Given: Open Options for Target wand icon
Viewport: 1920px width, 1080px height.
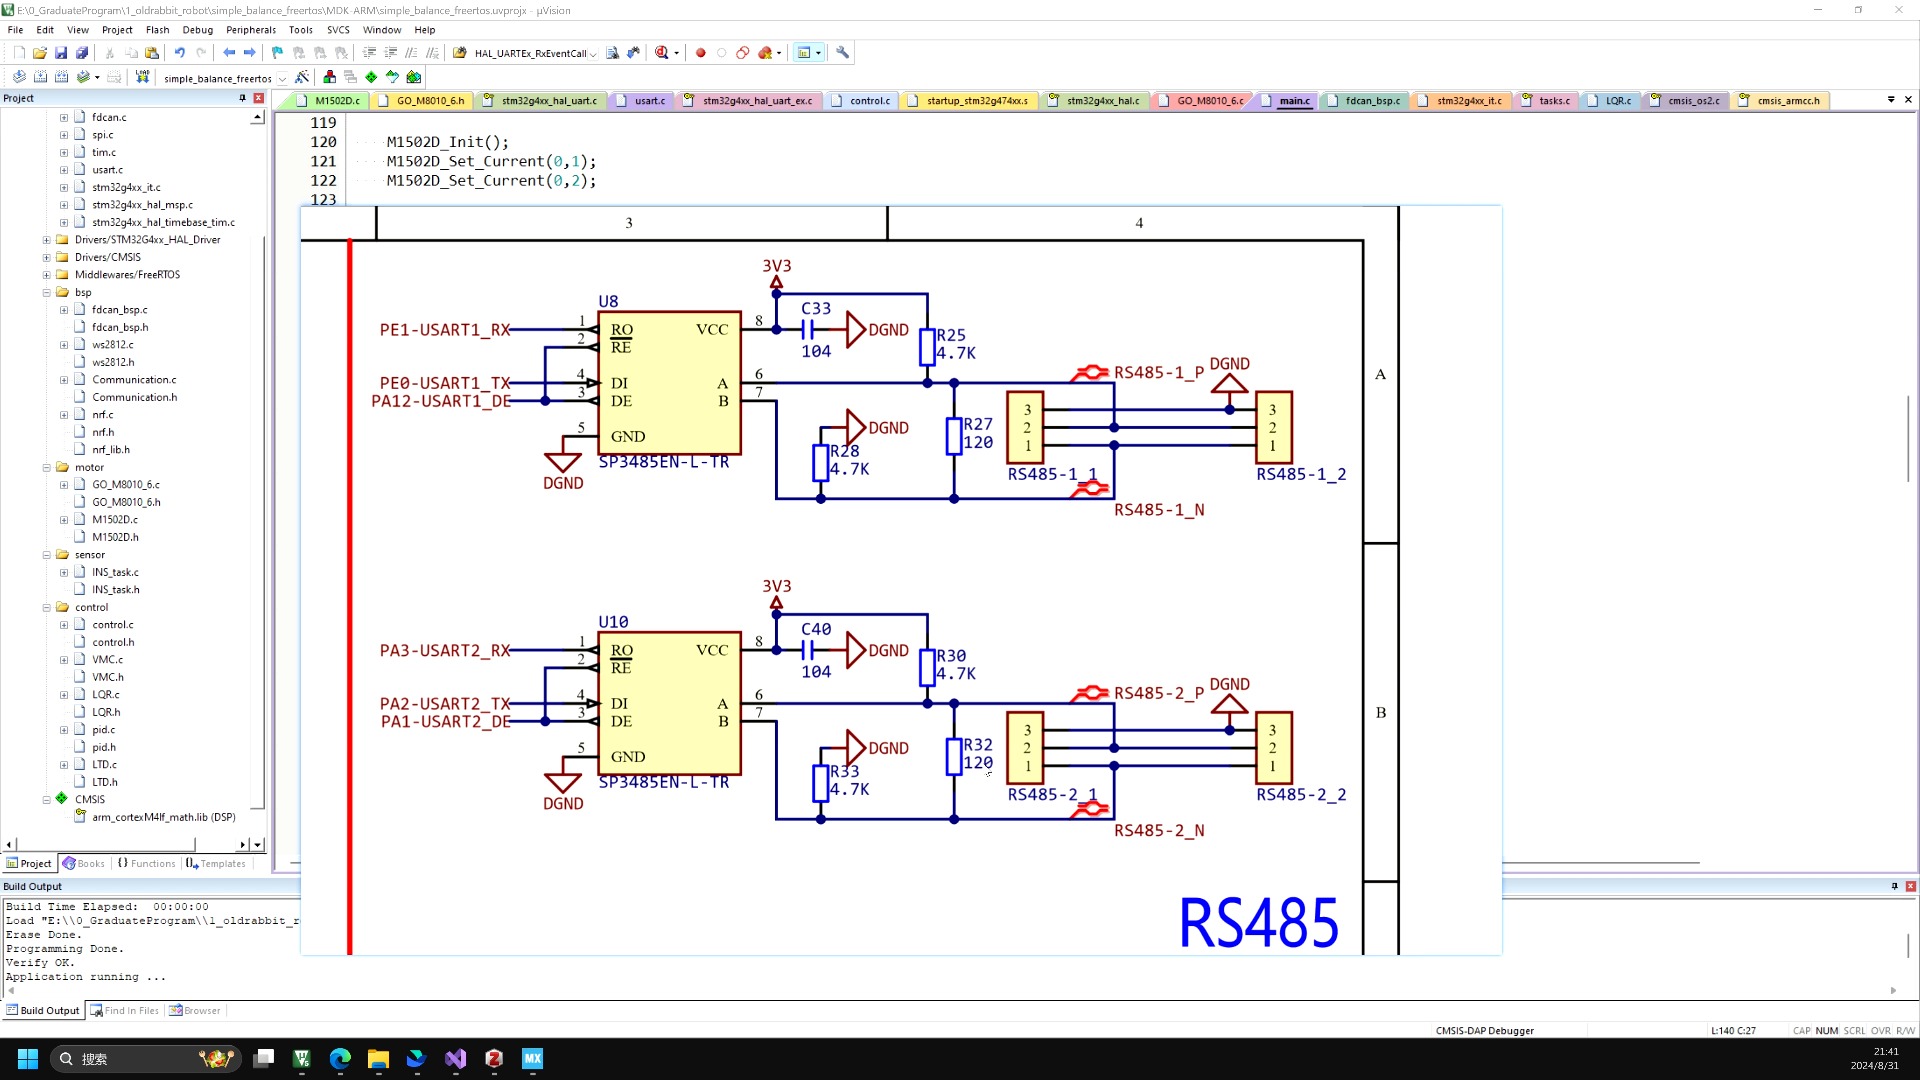Looking at the screenshot, I should pyautogui.click(x=302, y=77).
